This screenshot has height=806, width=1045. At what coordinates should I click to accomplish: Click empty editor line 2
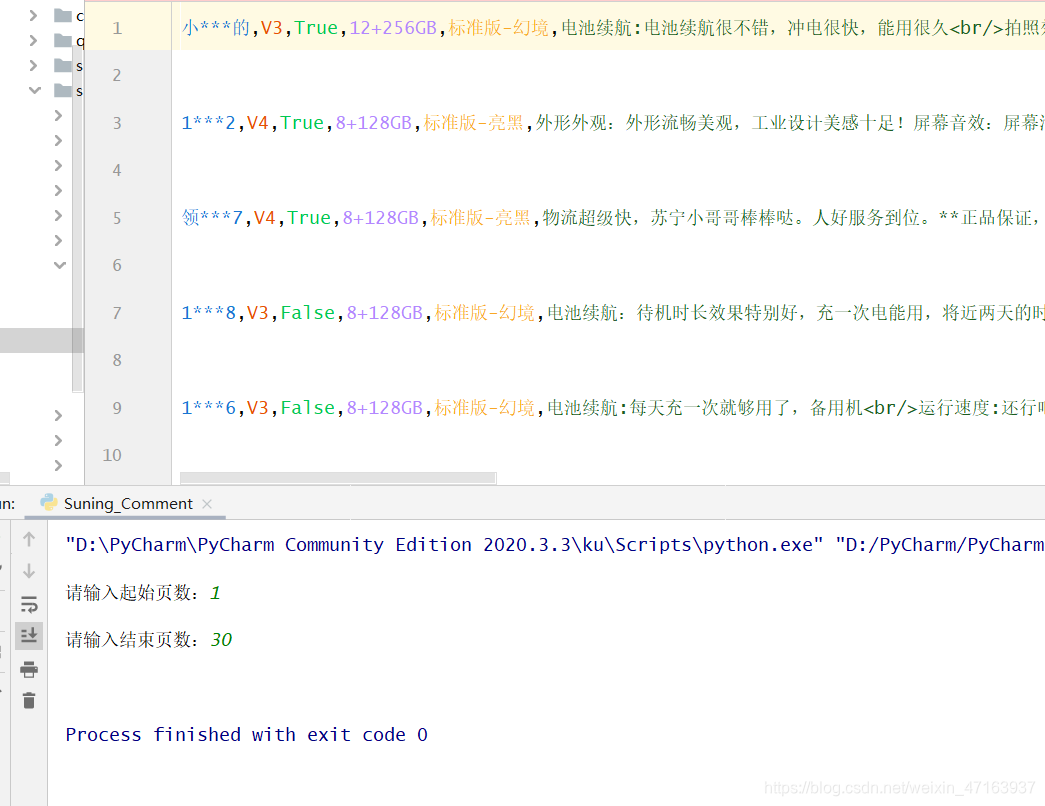click(x=608, y=75)
